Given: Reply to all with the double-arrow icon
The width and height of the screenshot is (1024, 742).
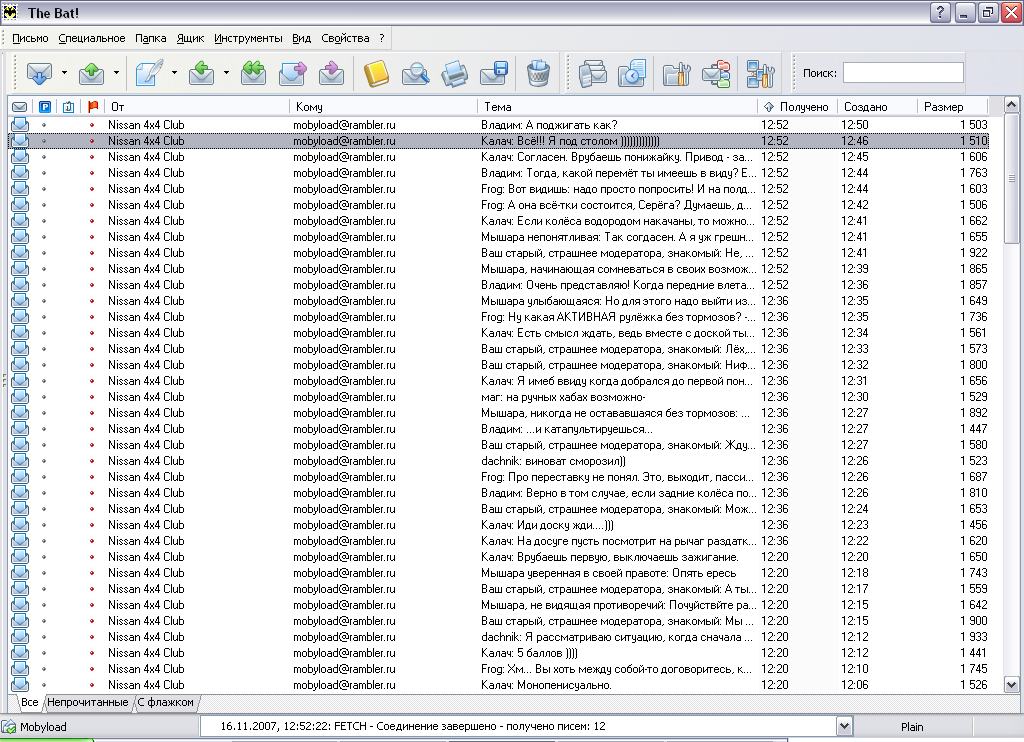Looking at the screenshot, I should tap(253, 73).
